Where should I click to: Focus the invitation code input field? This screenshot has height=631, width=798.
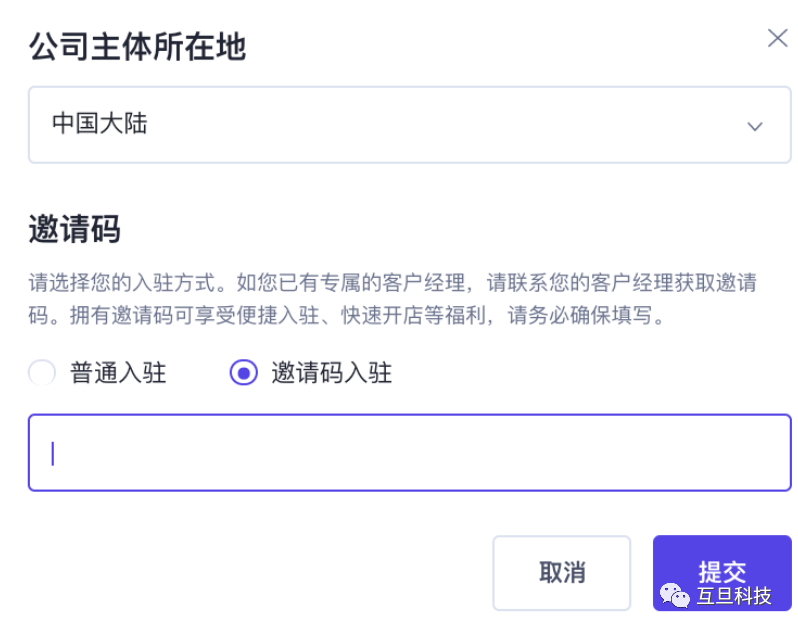tap(409, 453)
